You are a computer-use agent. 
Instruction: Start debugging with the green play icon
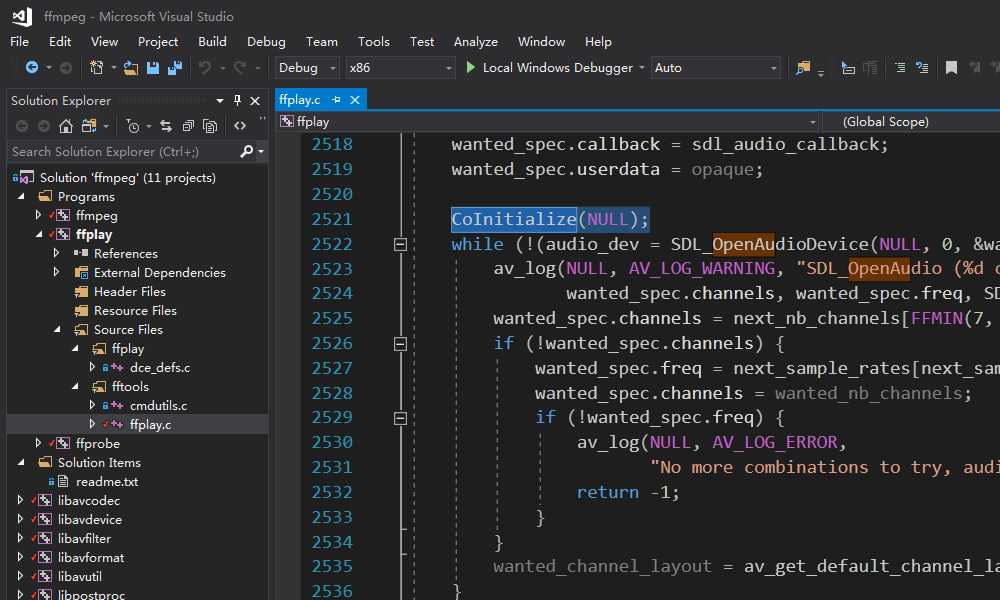[471, 67]
